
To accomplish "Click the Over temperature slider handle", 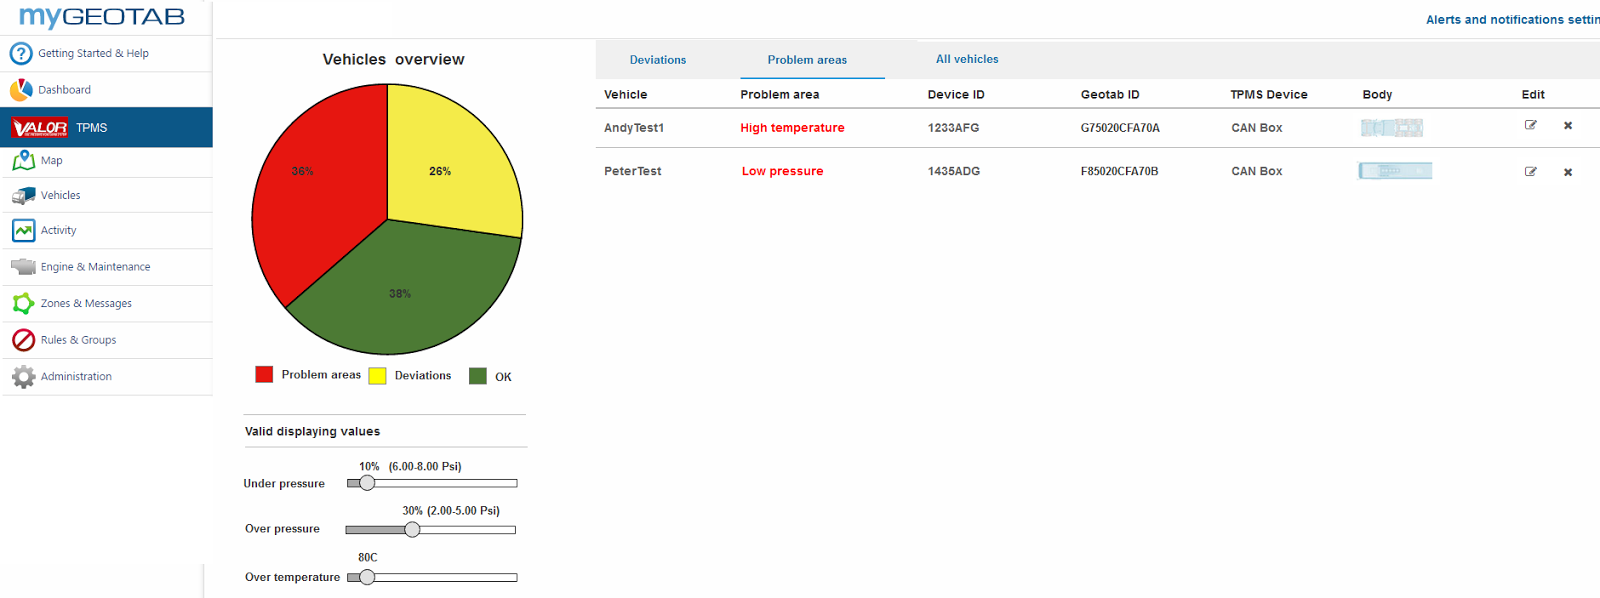I will tap(367, 577).
